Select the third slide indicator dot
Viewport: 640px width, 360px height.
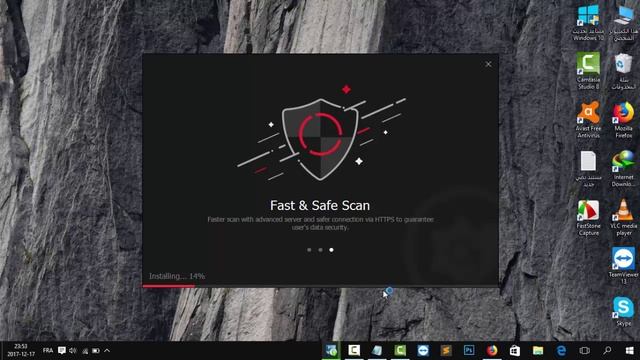point(331,250)
